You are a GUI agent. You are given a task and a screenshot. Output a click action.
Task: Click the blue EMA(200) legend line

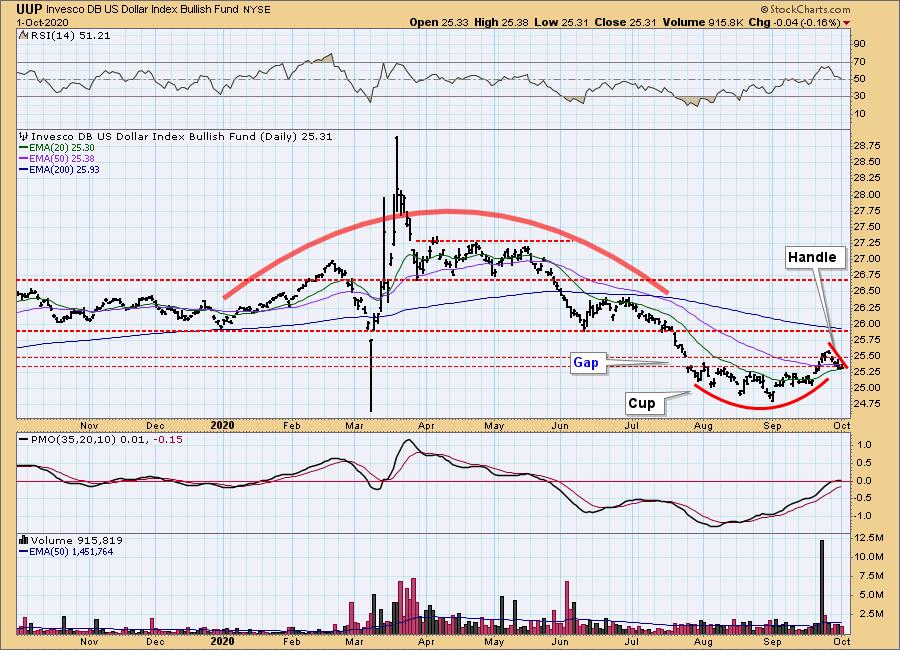tap(24, 169)
